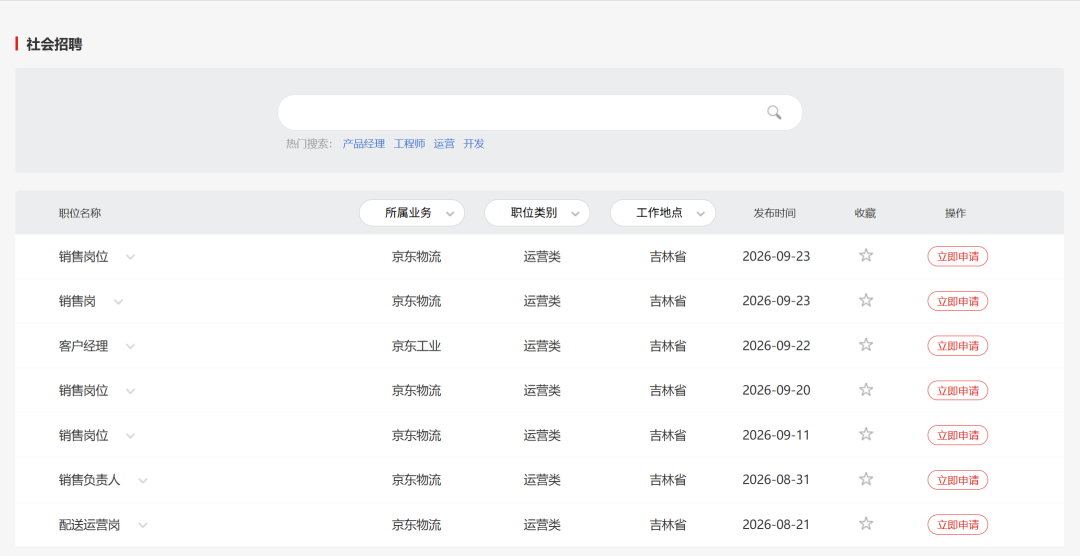Image resolution: width=1080 pixels, height=556 pixels.
Task: Favorite the 2026-09-20 销售岗位 job star
Action: 866,390
